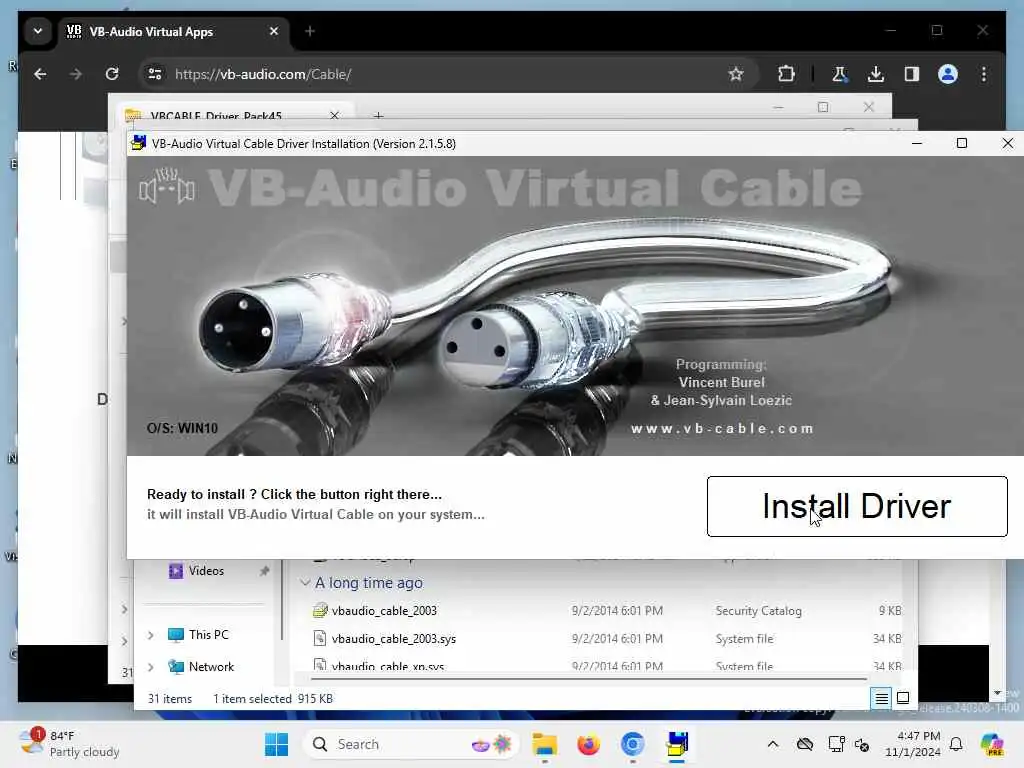The image size is (1024, 768).
Task: Select the vbaudio_cable_2003 catalog file
Action: (384, 611)
